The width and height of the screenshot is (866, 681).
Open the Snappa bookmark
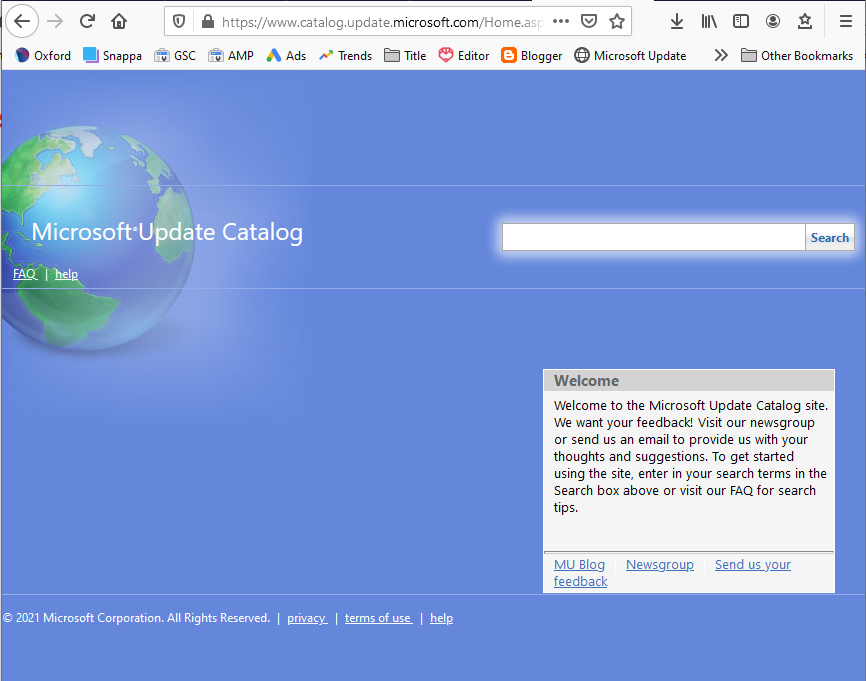[x=112, y=56]
